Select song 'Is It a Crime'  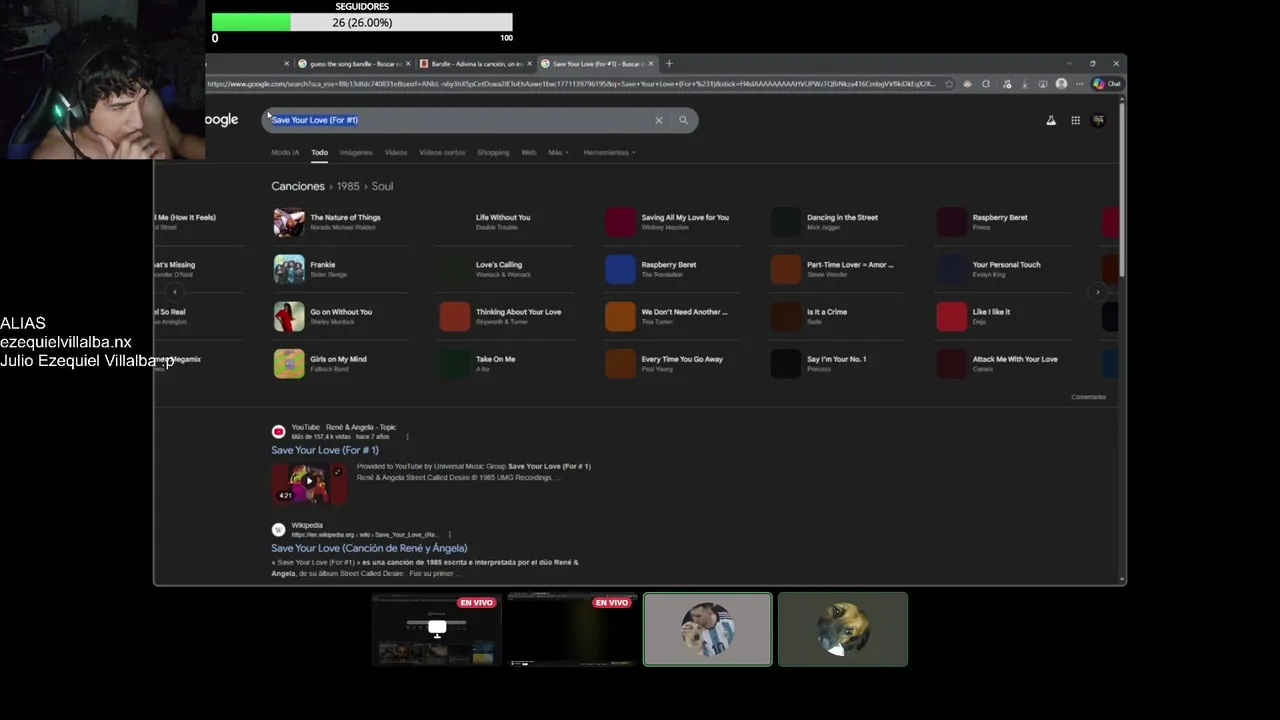[837, 316]
